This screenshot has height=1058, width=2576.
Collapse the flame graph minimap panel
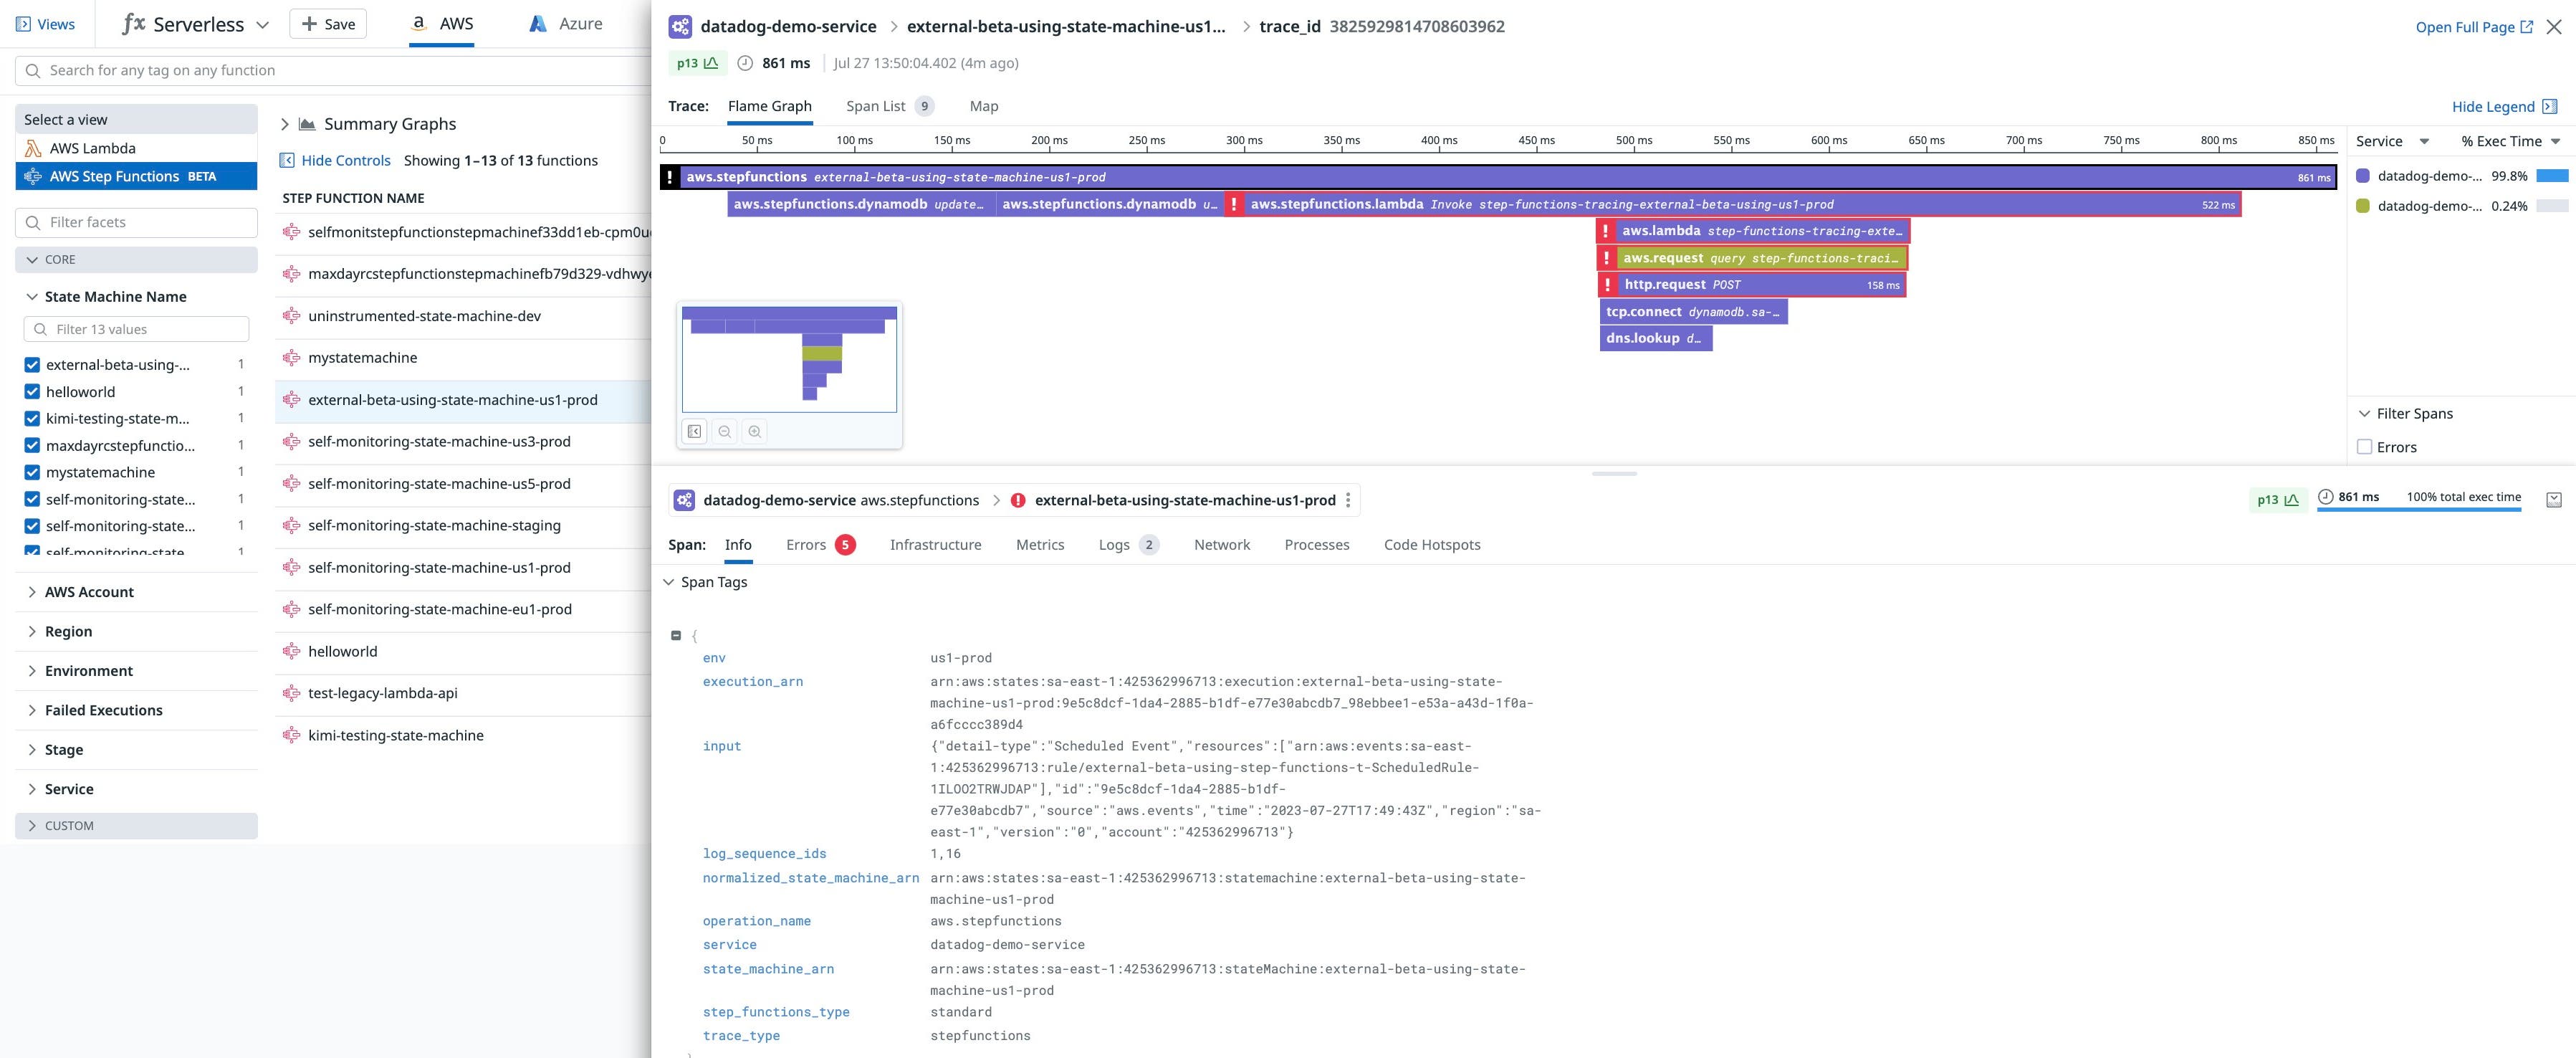tap(695, 431)
